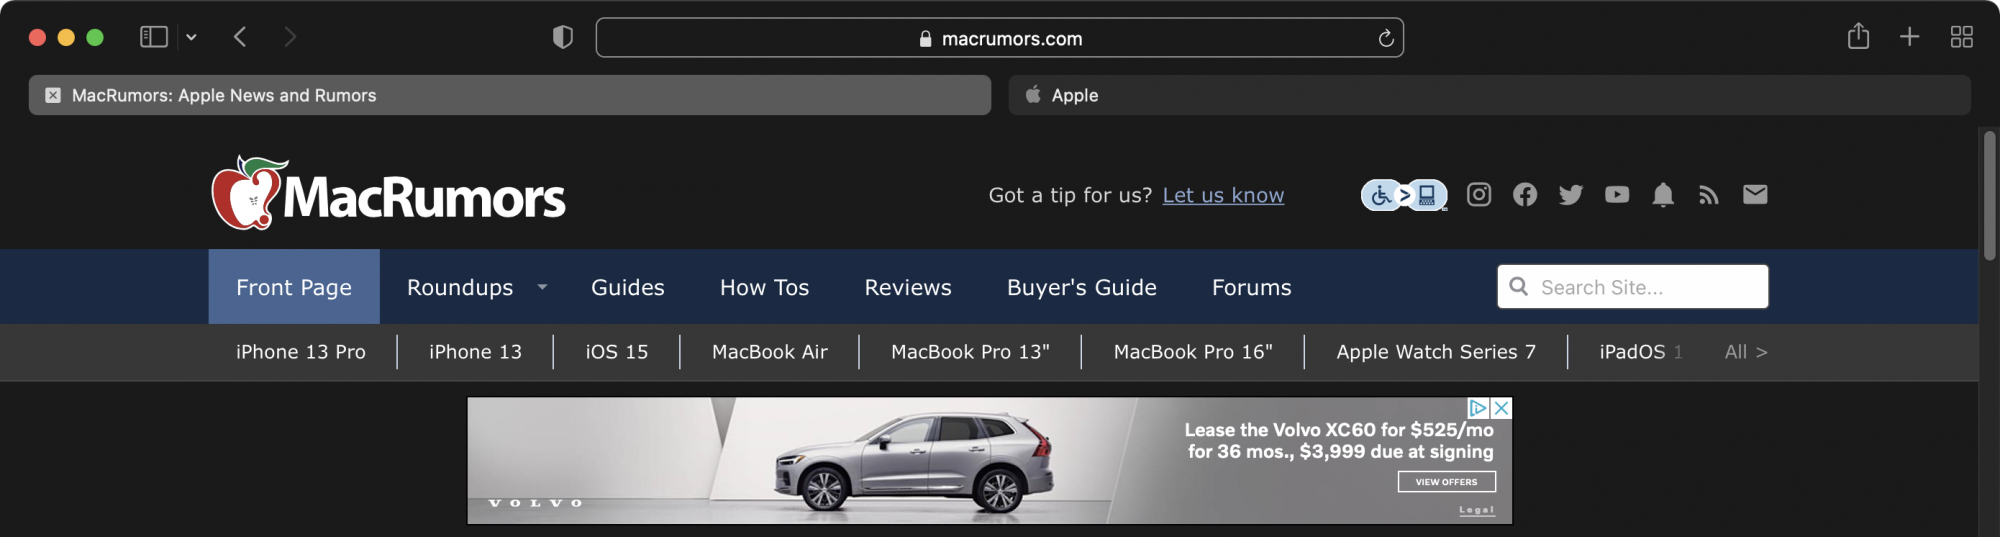Go to the Reviews section
The width and height of the screenshot is (2000, 537).
[x=908, y=287]
